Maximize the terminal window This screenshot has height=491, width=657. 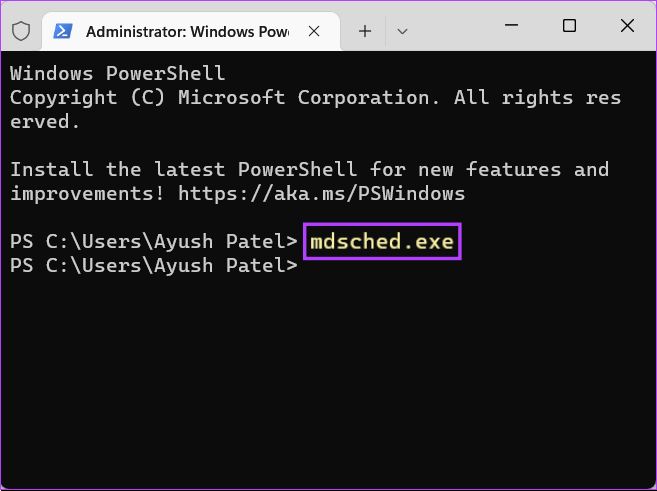[569, 26]
